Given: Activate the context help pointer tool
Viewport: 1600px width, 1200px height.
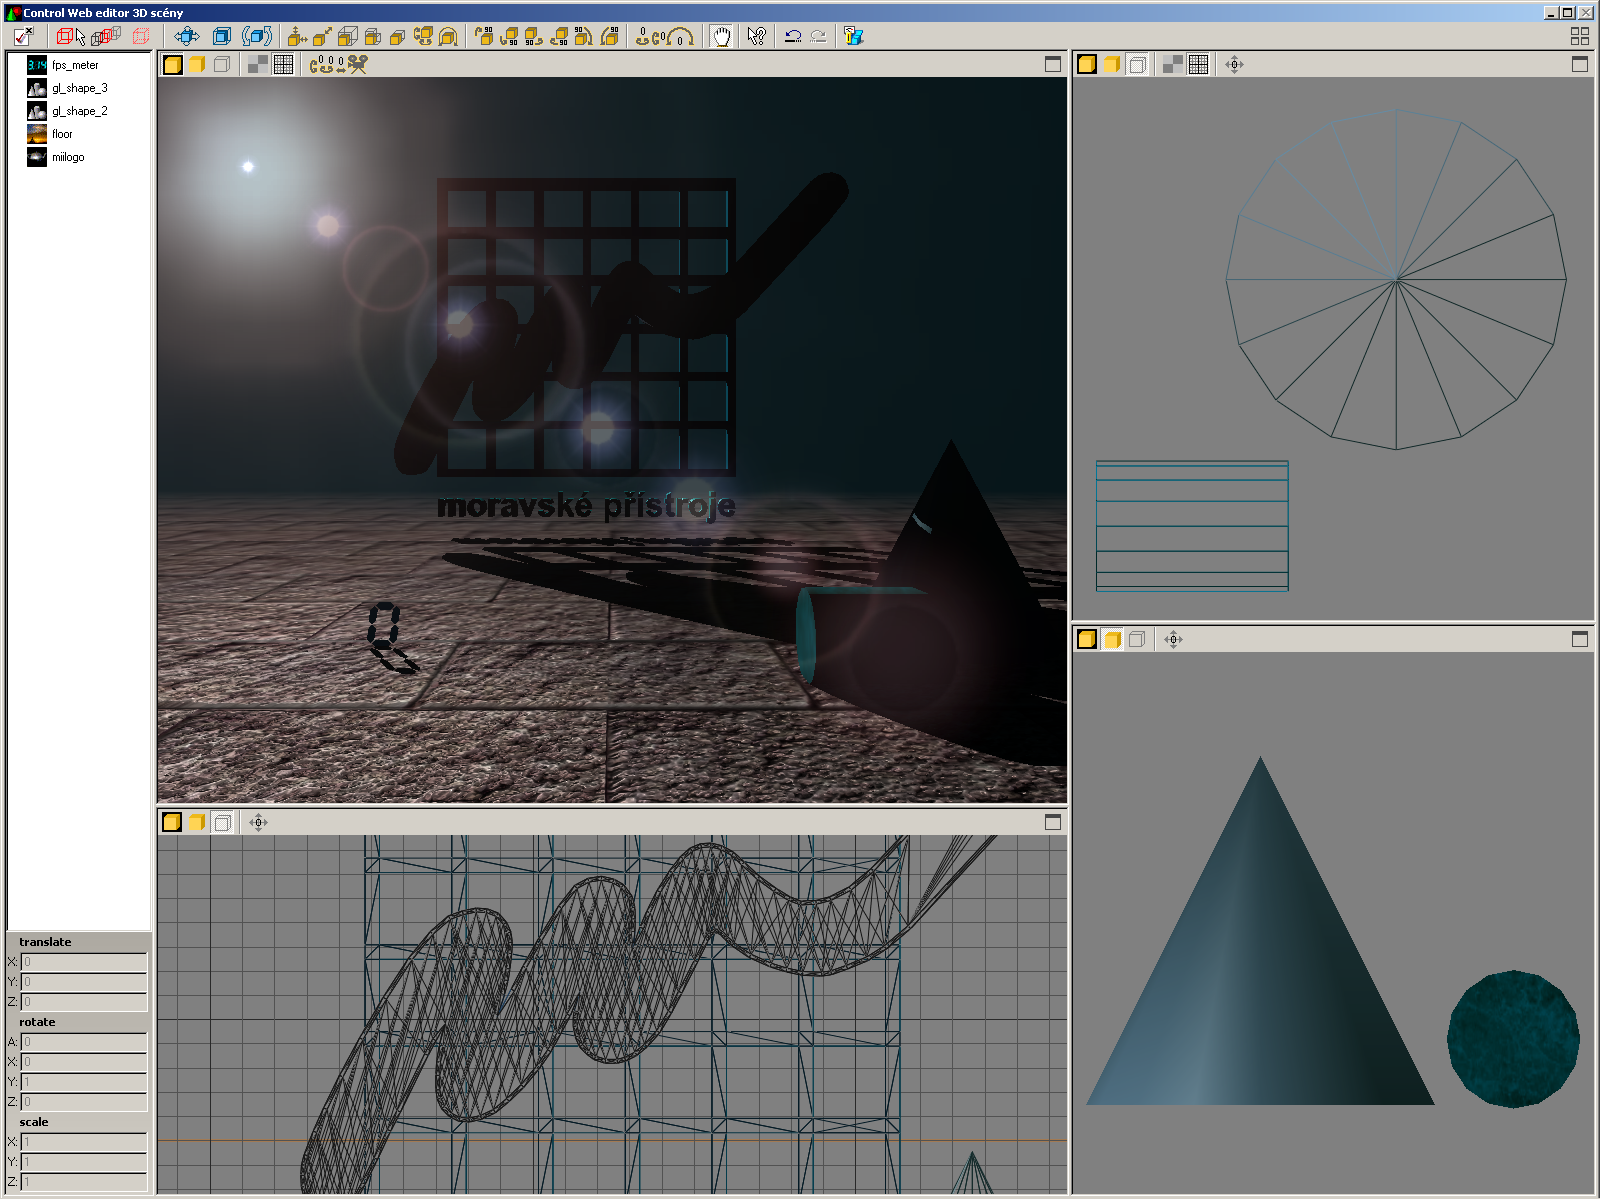Looking at the screenshot, I should coord(756,37).
